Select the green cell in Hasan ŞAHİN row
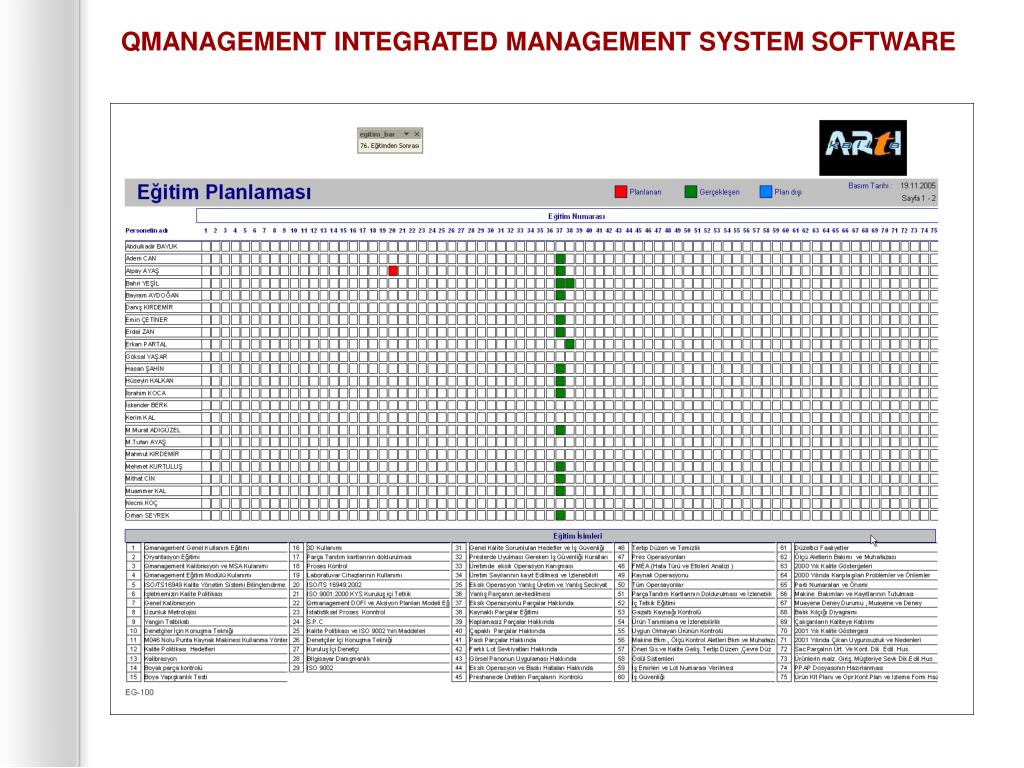Viewport: 1024px width, 768px height. (560, 369)
